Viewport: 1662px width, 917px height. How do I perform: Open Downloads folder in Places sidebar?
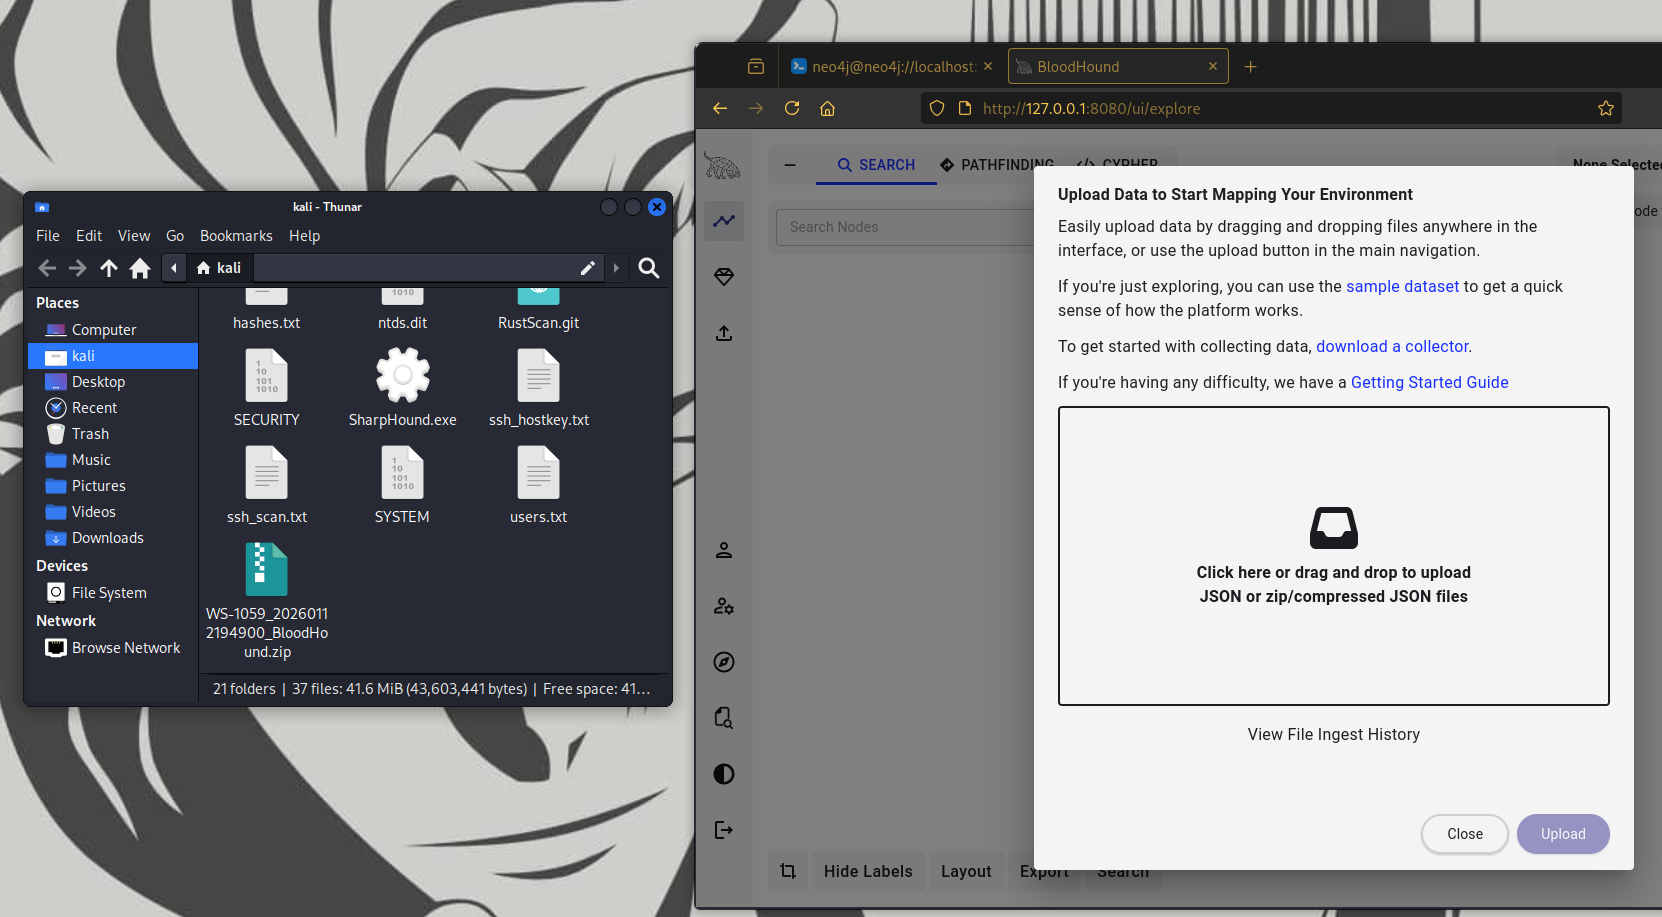coord(107,538)
